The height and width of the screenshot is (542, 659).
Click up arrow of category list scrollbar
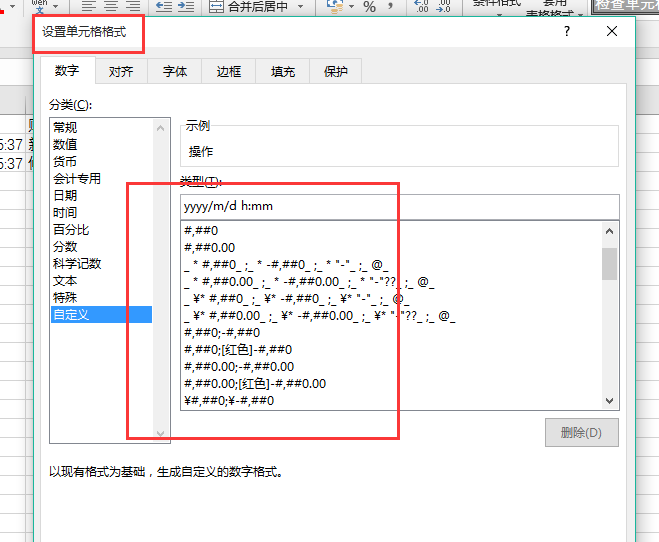point(160,128)
